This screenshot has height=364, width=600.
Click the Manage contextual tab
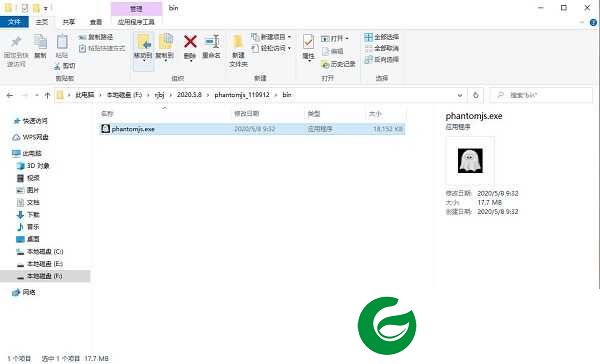136,8
